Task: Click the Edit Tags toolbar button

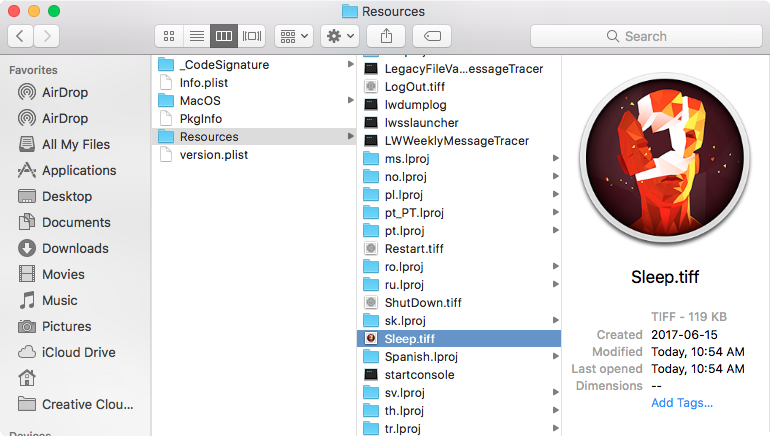Action: tap(432, 36)
